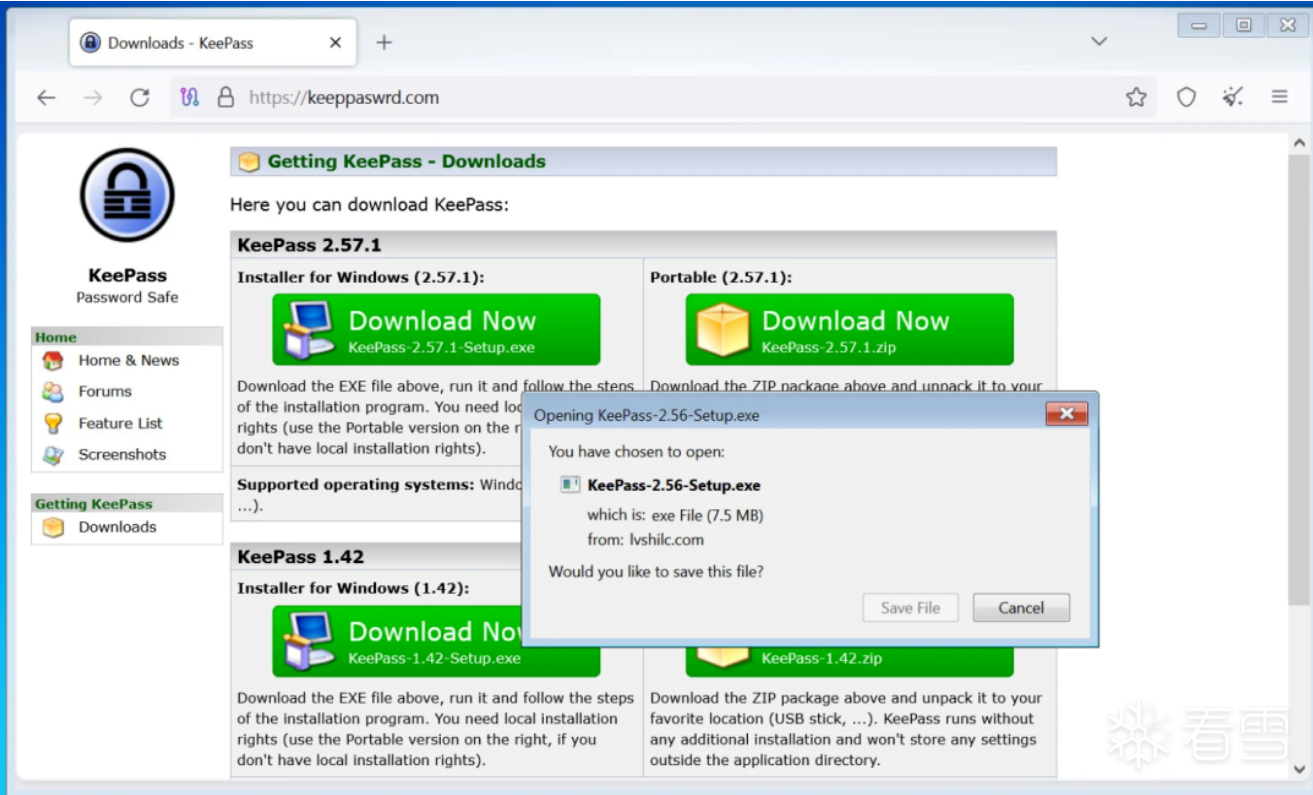Viewport: 1313px width, 795px height.
Task: Click the Downloads box icon in sidebar
Action: click(x=53, y=527)
